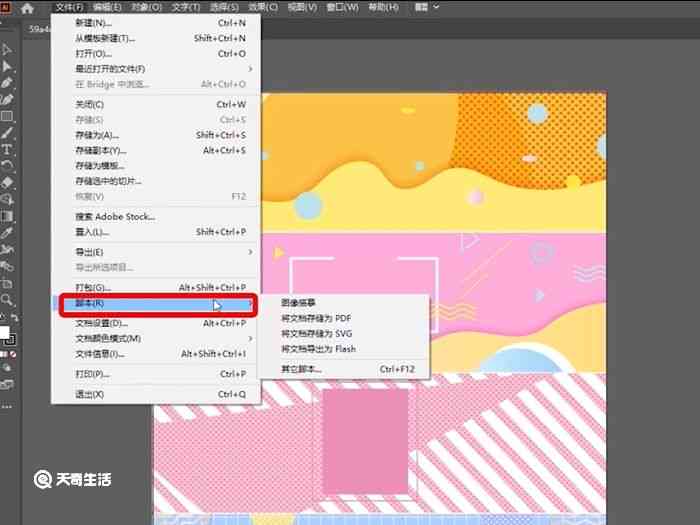
Task: Set color to None in the toolbar
Action: click(13, 354)
